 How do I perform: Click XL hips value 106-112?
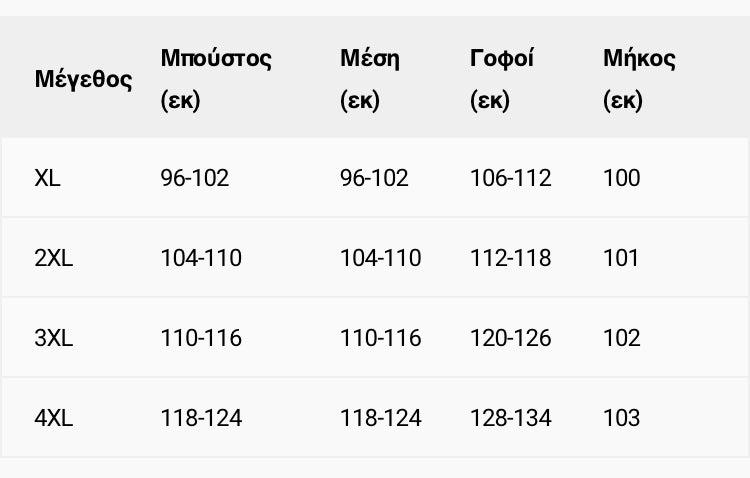tap(510, 178)
